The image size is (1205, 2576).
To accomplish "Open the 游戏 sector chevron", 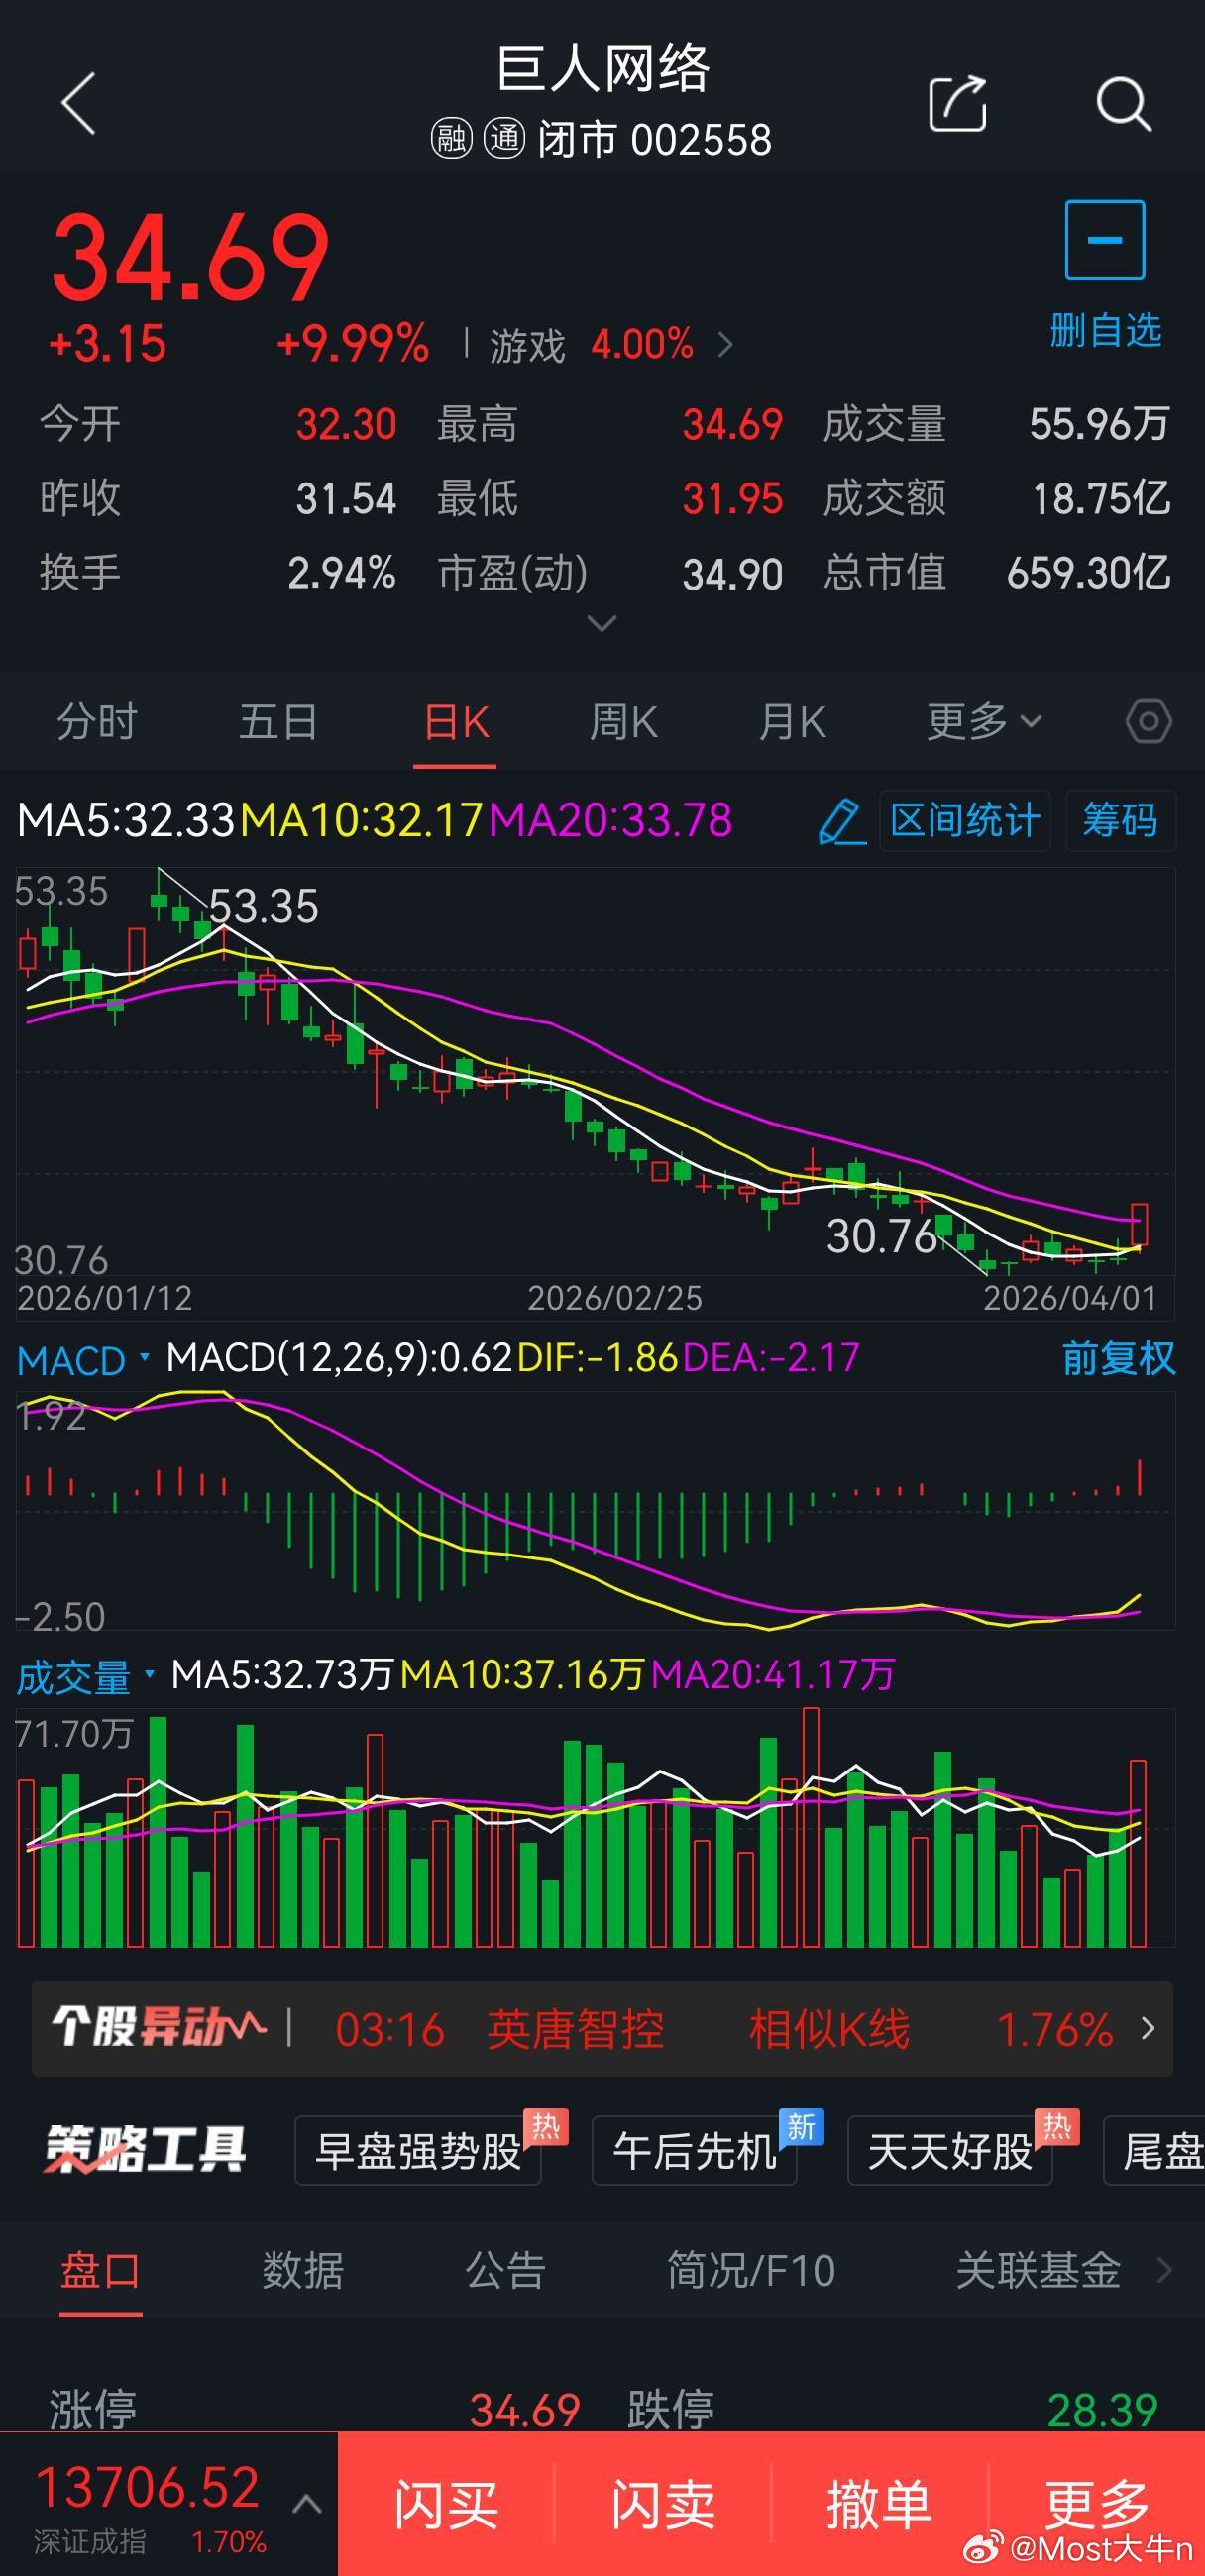I will (726, 346).
